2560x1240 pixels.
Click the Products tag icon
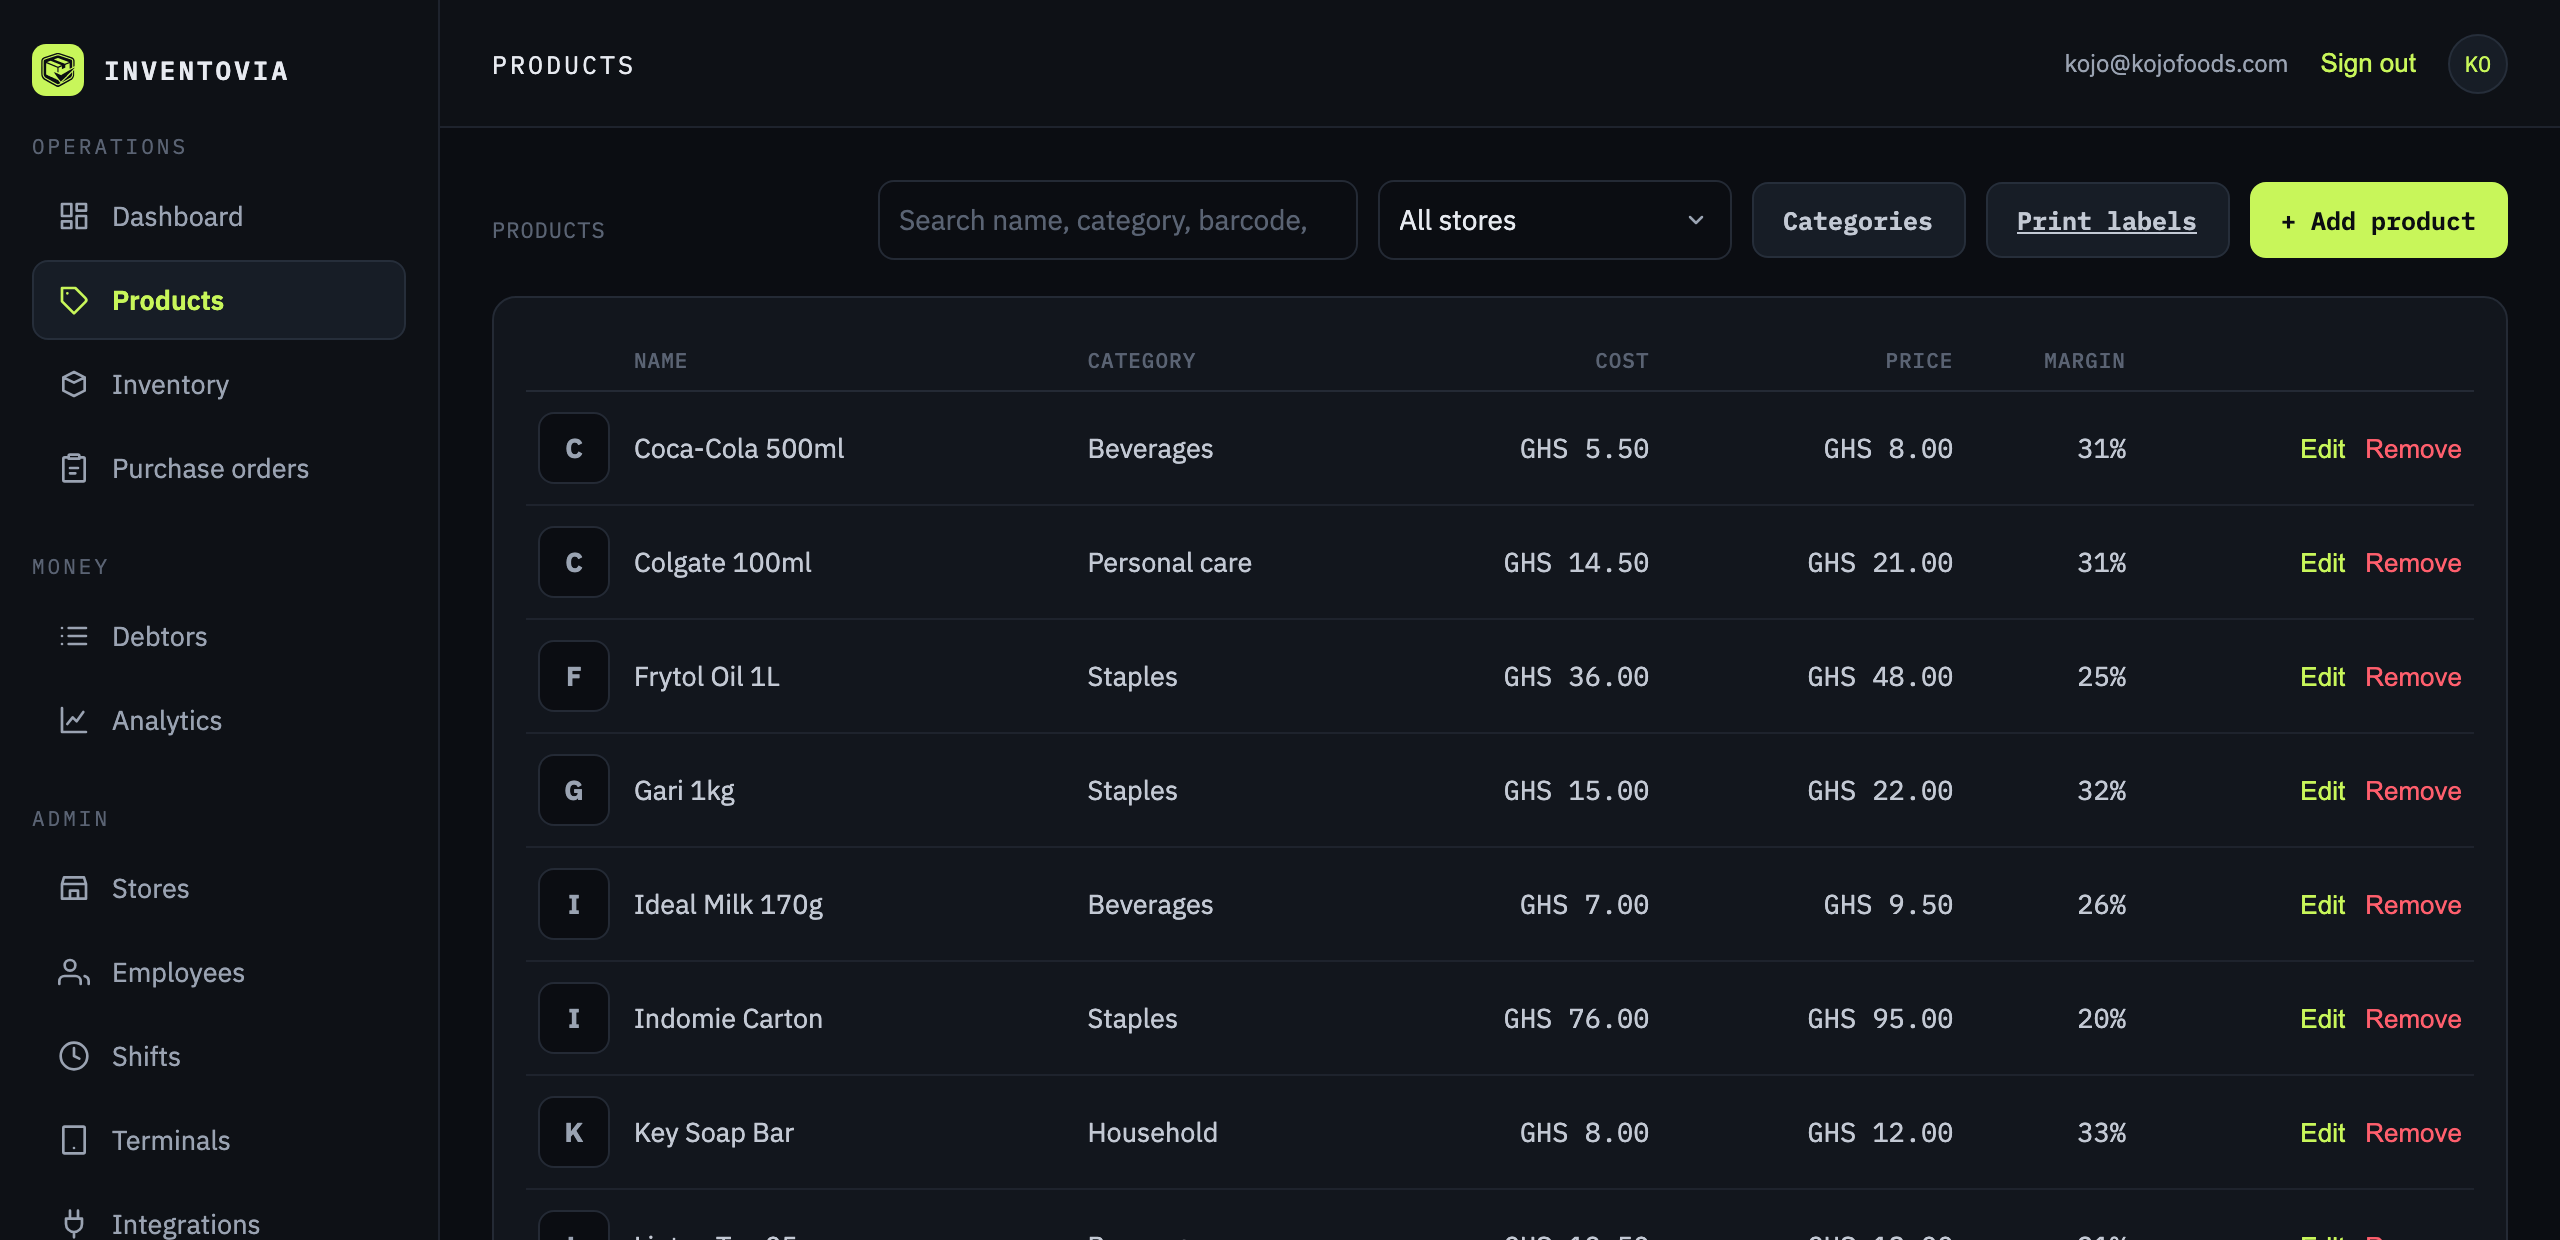74,300
